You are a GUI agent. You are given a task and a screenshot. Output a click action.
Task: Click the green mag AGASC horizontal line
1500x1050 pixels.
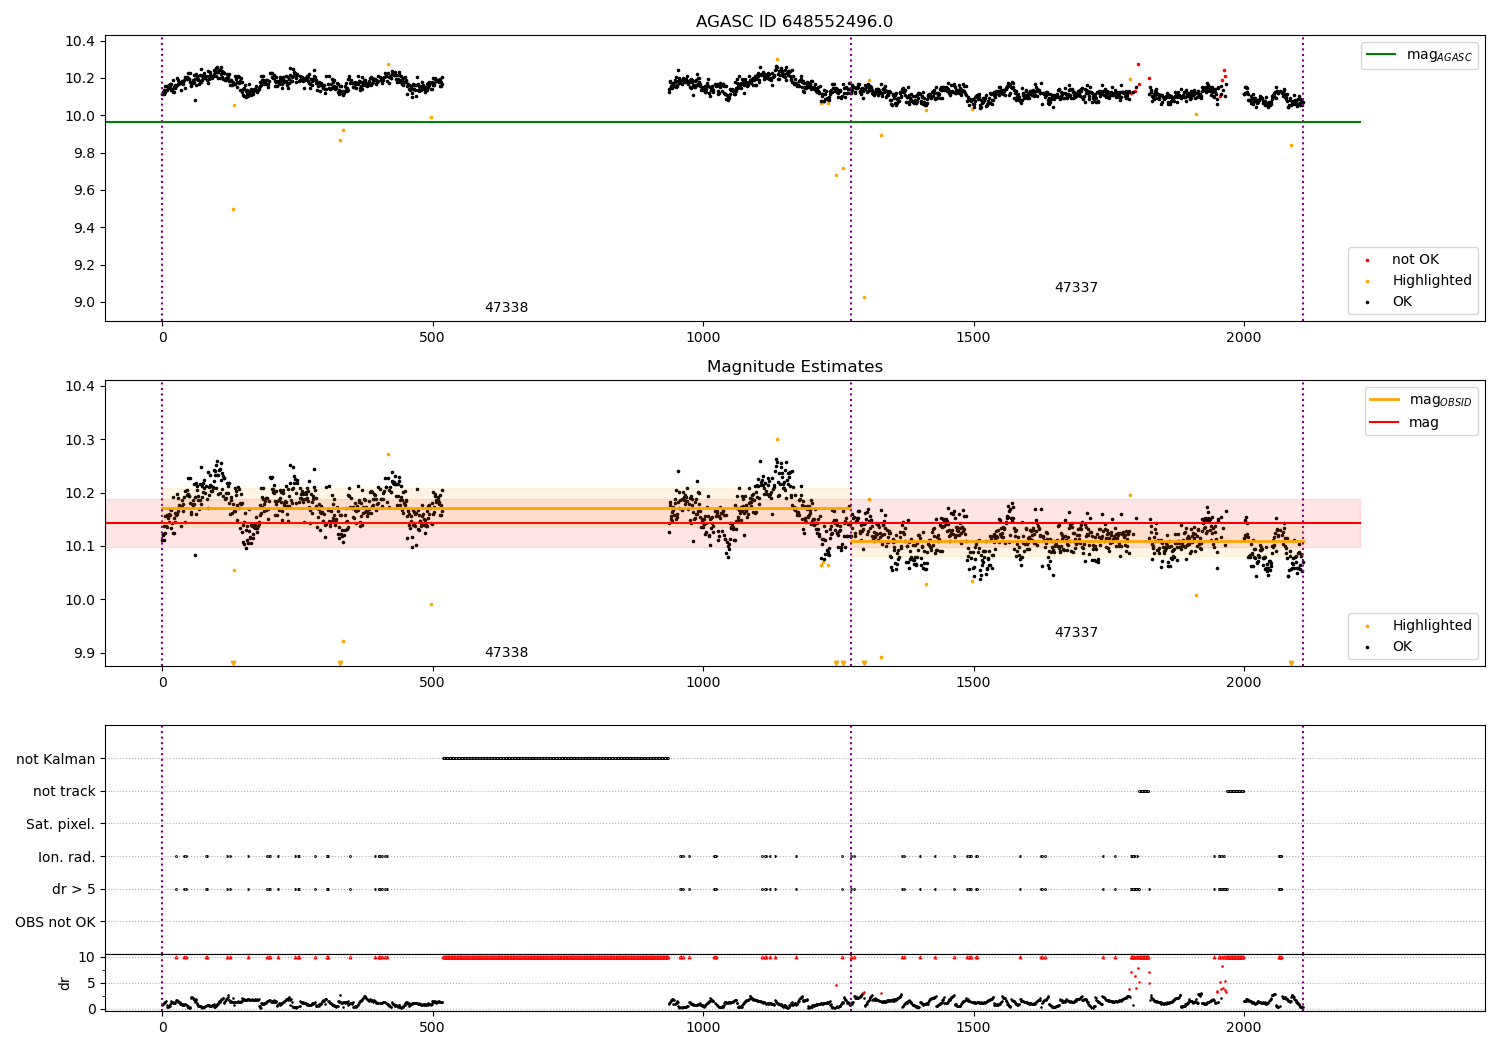click(732, 122)
